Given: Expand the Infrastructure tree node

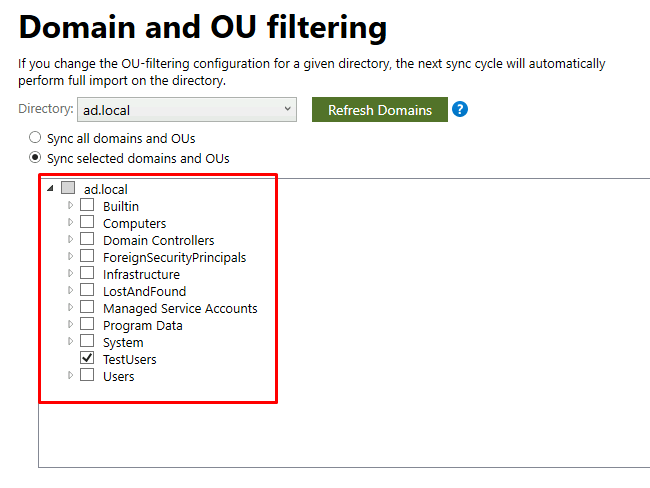Looking at the screenshot, I should [70, 274].
